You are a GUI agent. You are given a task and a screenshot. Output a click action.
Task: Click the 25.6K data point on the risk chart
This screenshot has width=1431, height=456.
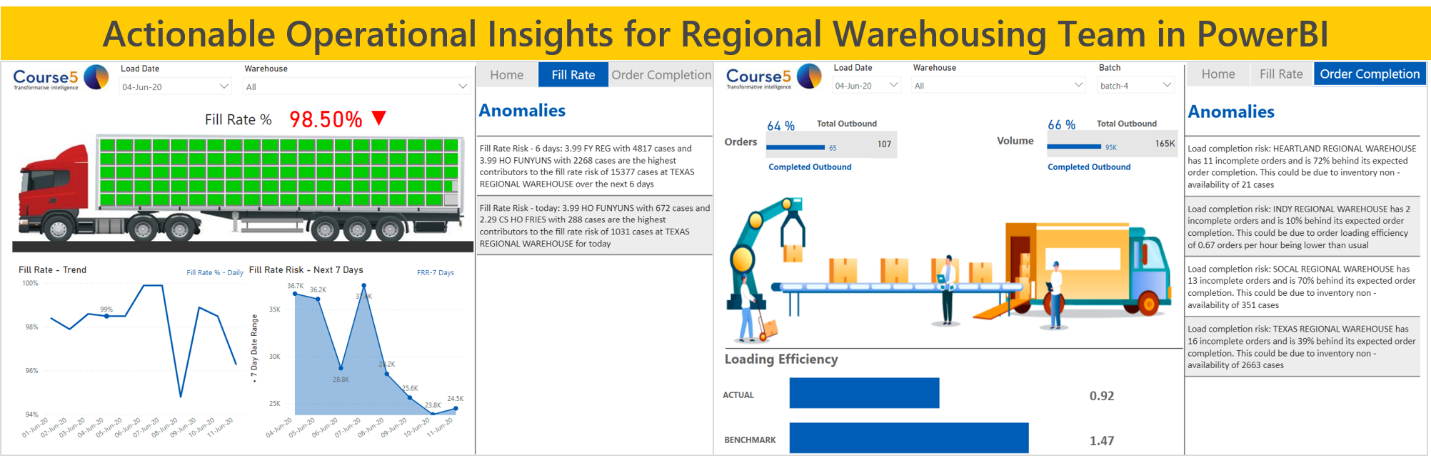tap(410, 397)
